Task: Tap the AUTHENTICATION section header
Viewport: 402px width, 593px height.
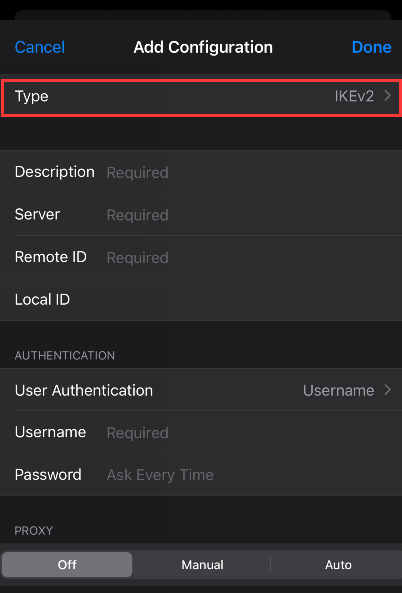Action: [x=65, y=355]
